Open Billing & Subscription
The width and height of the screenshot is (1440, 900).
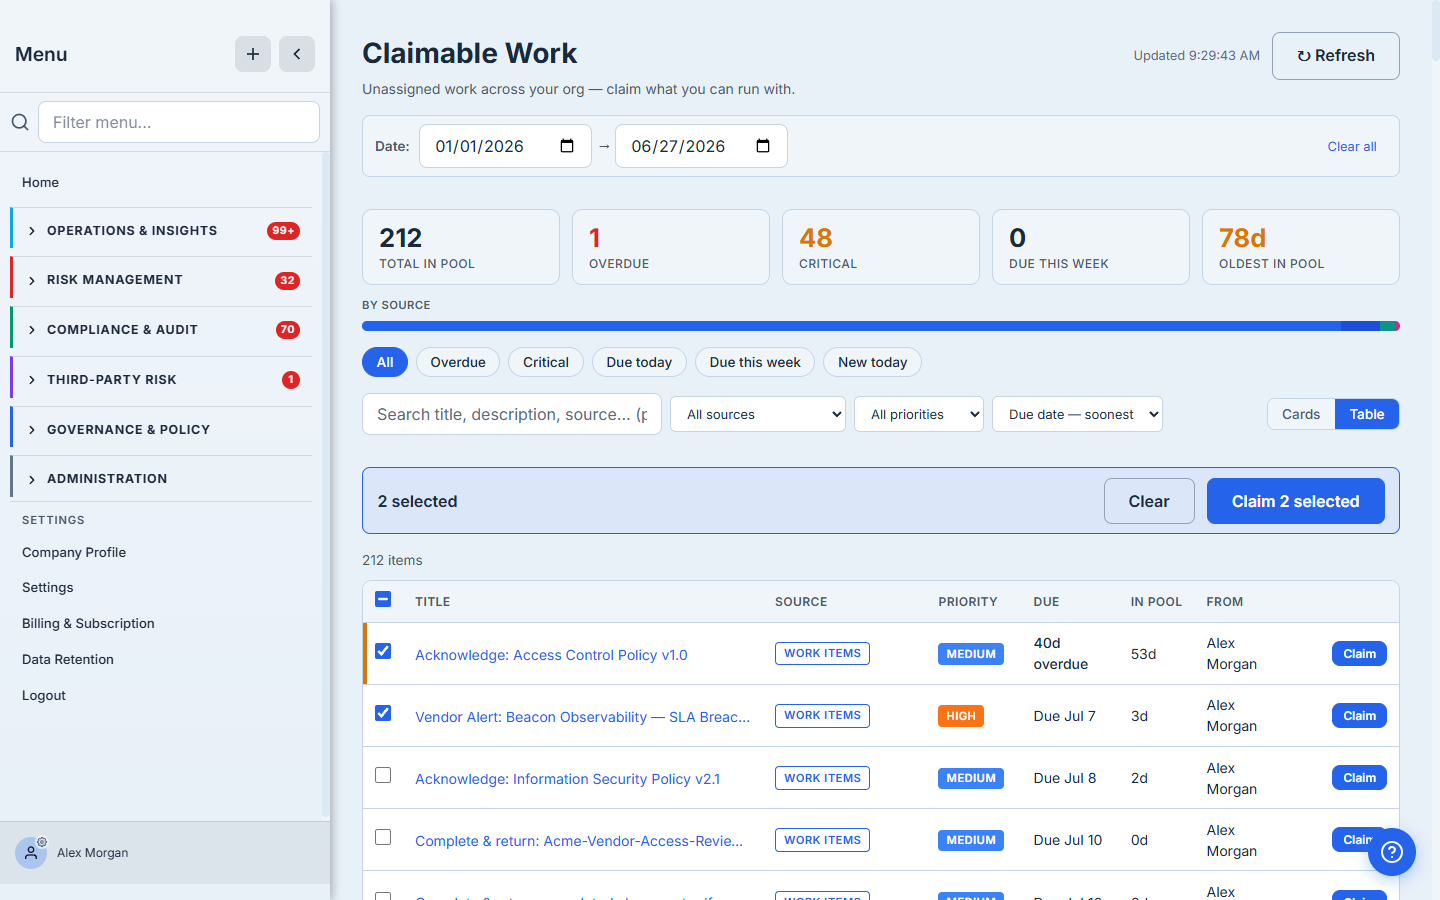coord(88,623)
